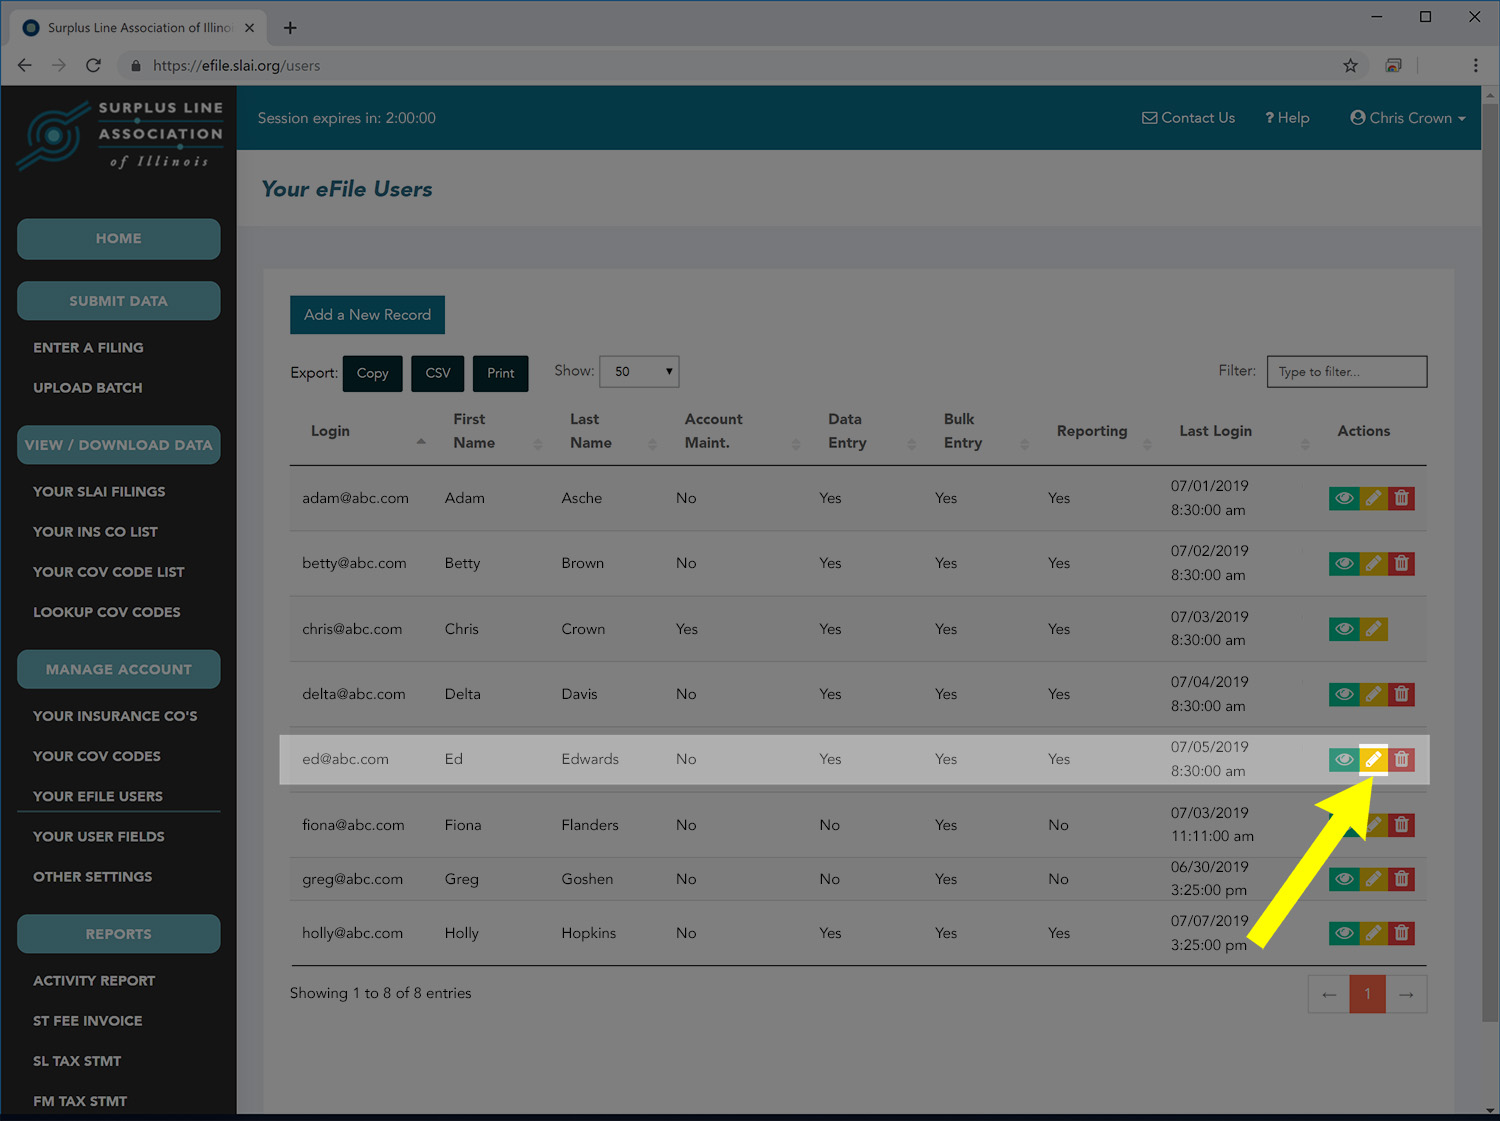Screen dimensions: 1500x1121
Task: Delete the adam@abc.com user via trash icon
Action: pyautogui.click(x=1402, y=498)
